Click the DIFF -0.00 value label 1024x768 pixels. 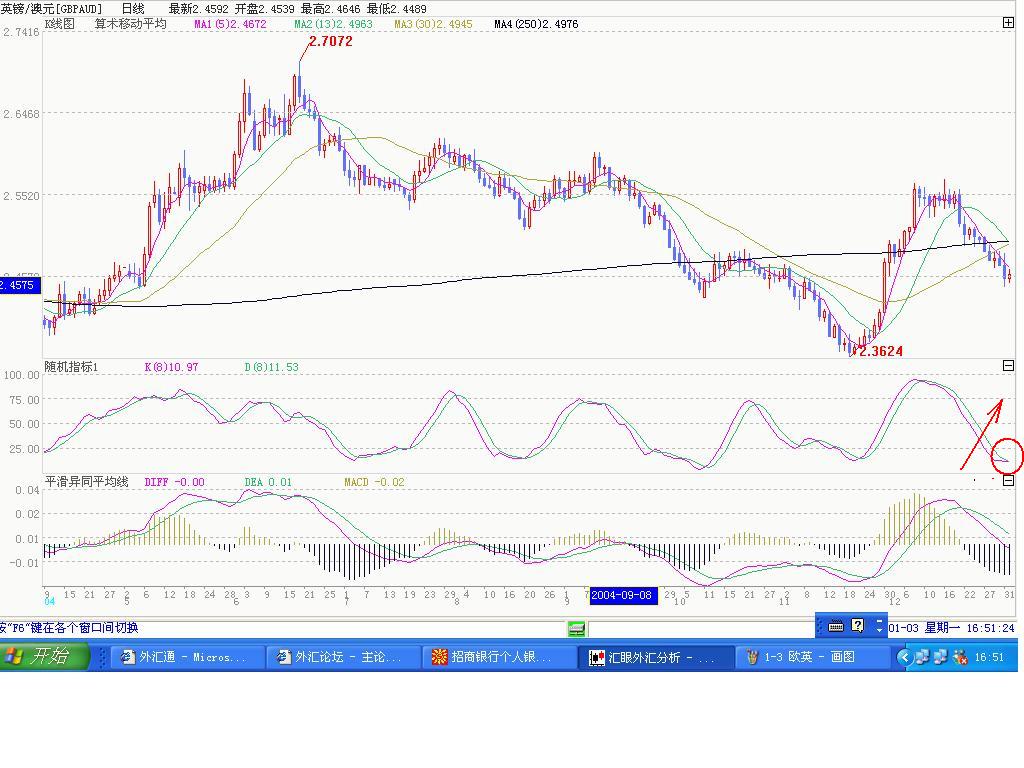coord(174,482)
